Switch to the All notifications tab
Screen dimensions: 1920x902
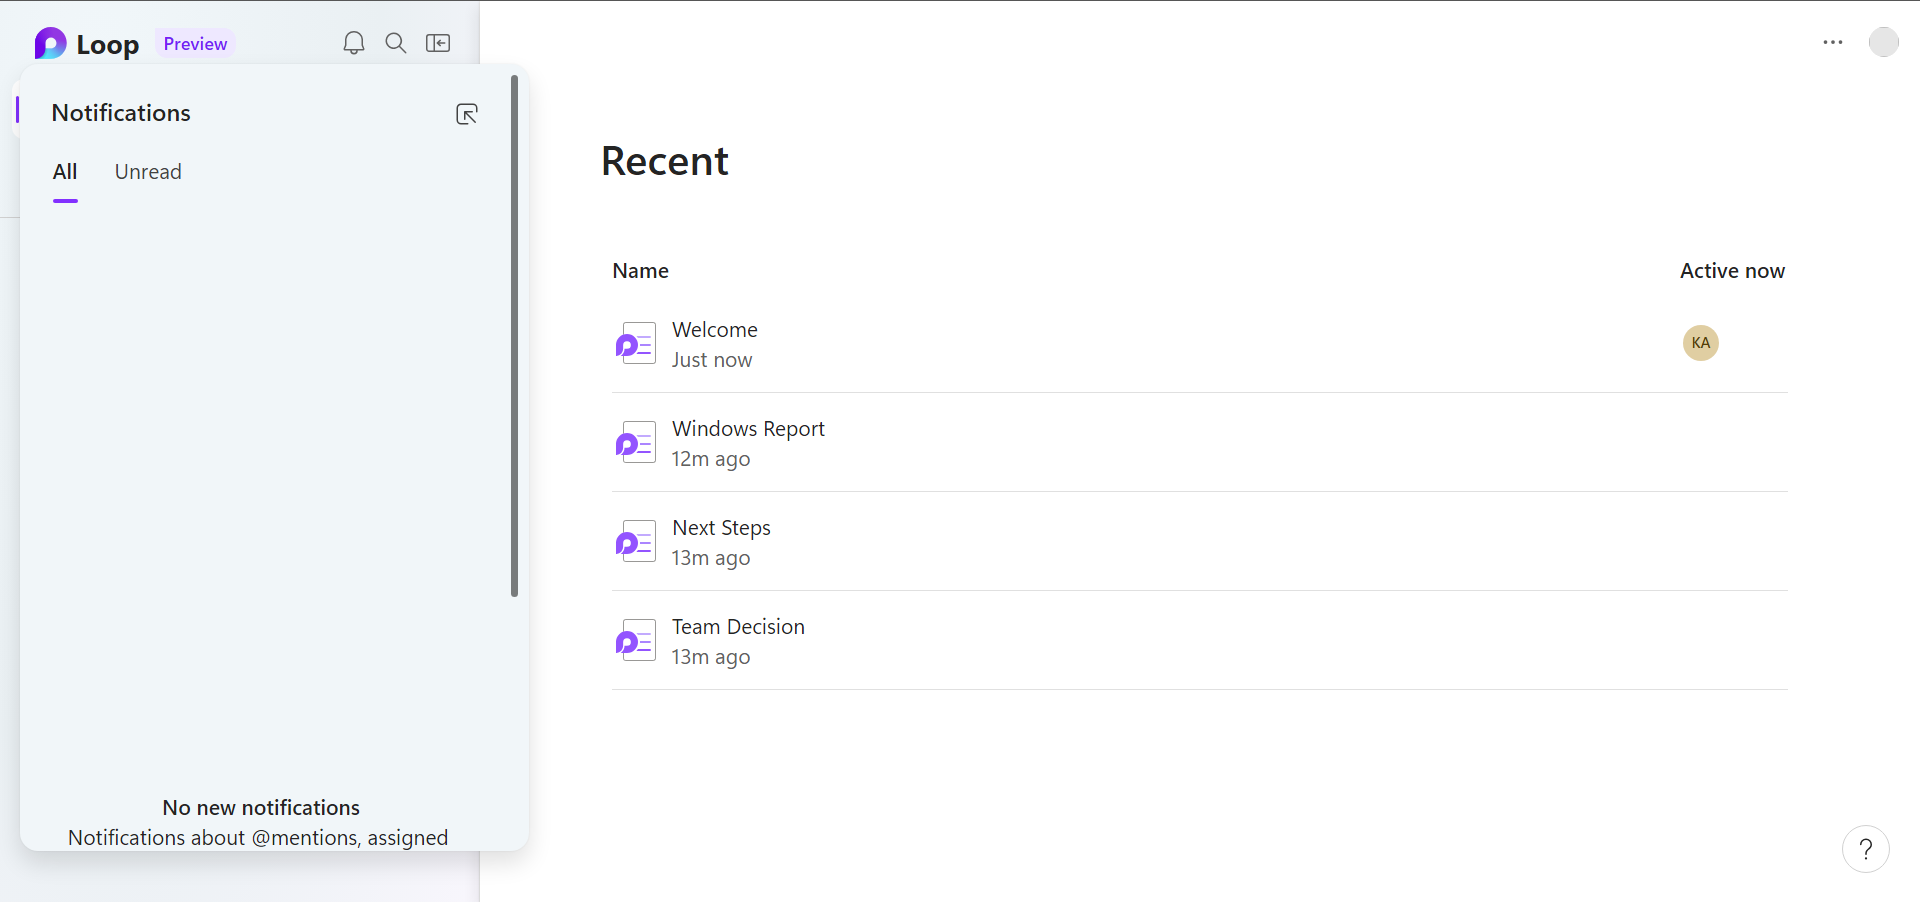pyautogui.click(x=65, y=172)
